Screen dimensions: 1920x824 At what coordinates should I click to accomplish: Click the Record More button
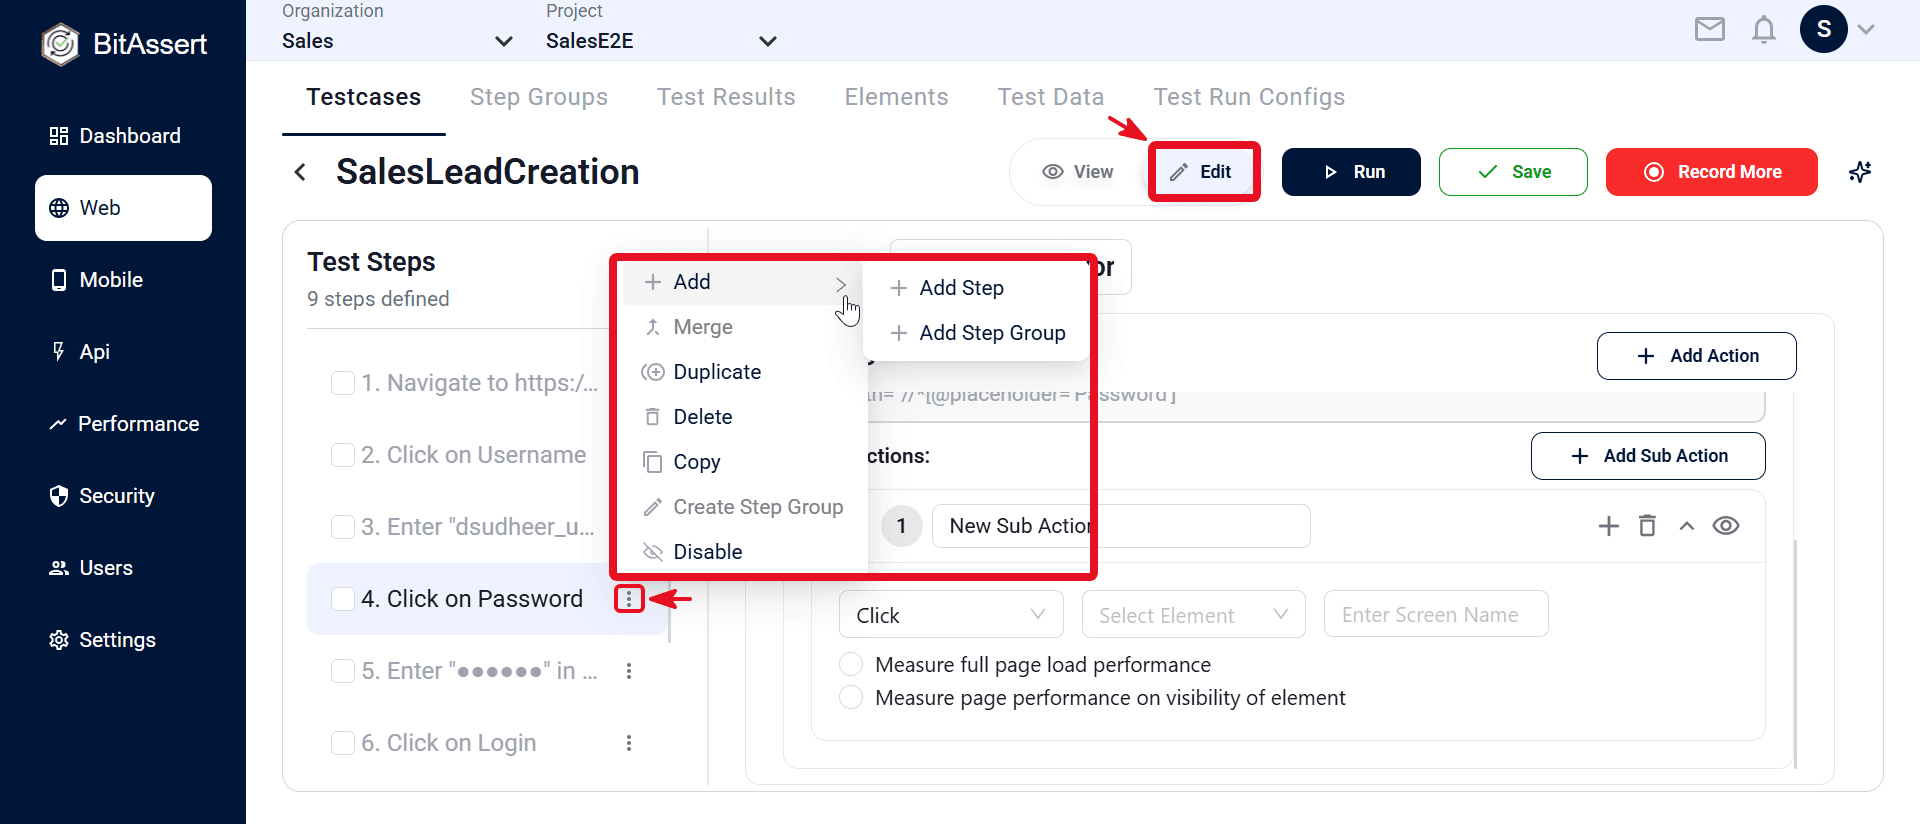pyautogui.click(x=1712, y=172)
